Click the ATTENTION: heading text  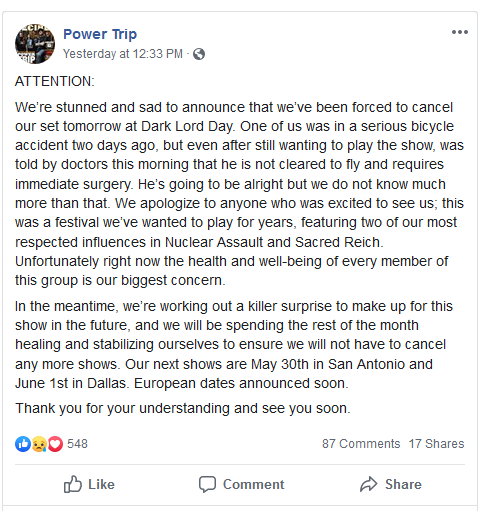[x=55, y=81]
